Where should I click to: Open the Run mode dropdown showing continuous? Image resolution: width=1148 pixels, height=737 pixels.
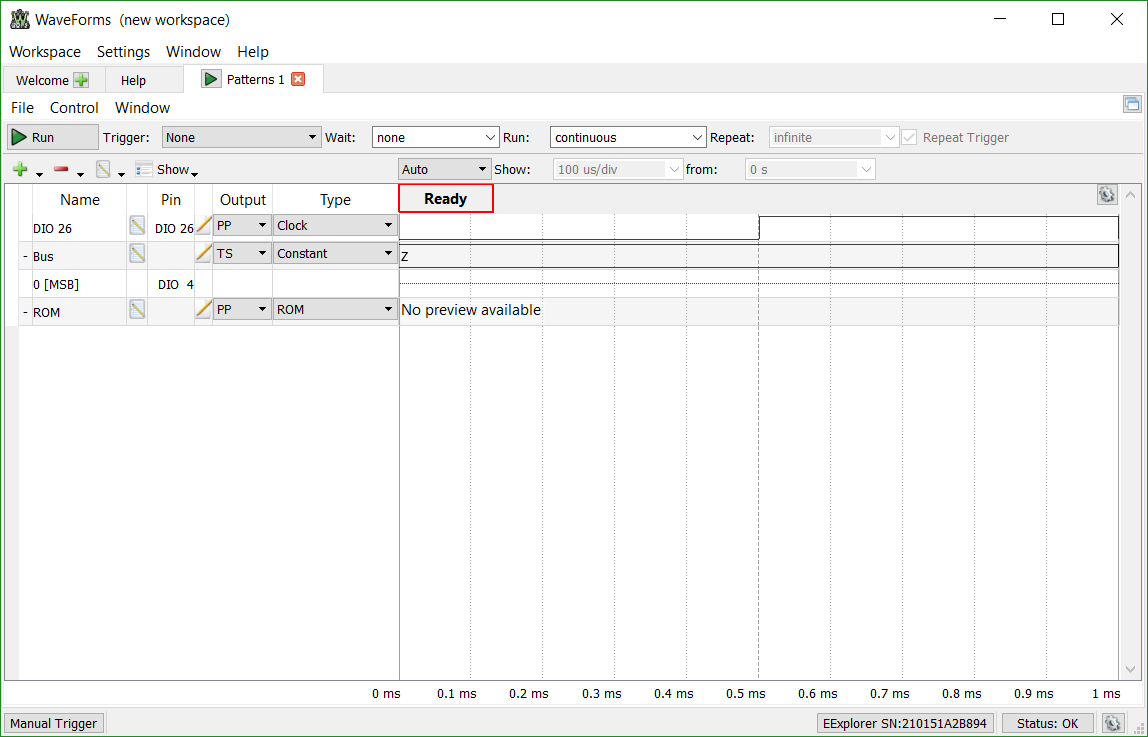(x=628, y=138)
